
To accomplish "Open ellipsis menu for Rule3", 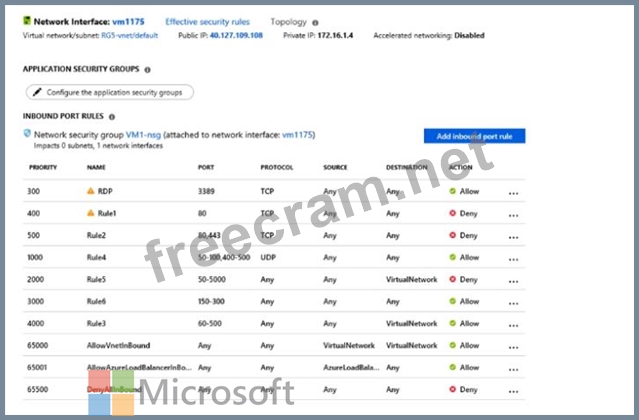I will pos(513,325).
